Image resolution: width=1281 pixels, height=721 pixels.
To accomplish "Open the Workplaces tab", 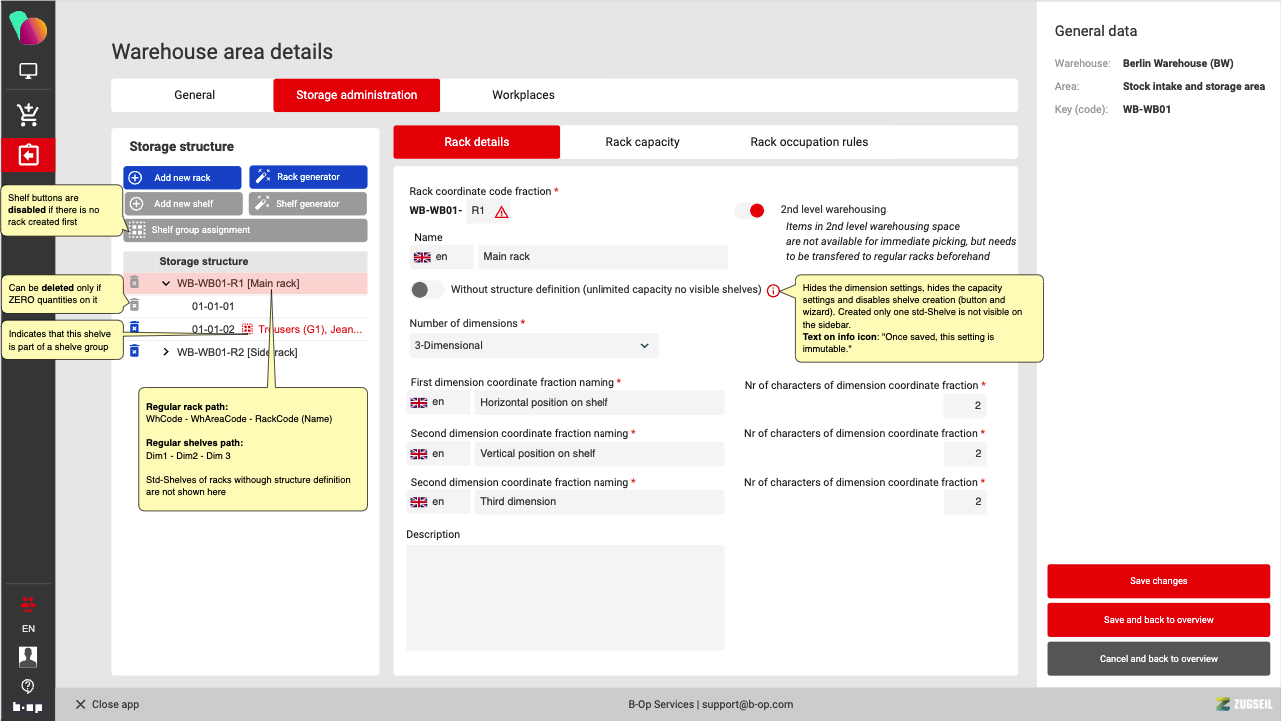I will click(x=523, y=95).
